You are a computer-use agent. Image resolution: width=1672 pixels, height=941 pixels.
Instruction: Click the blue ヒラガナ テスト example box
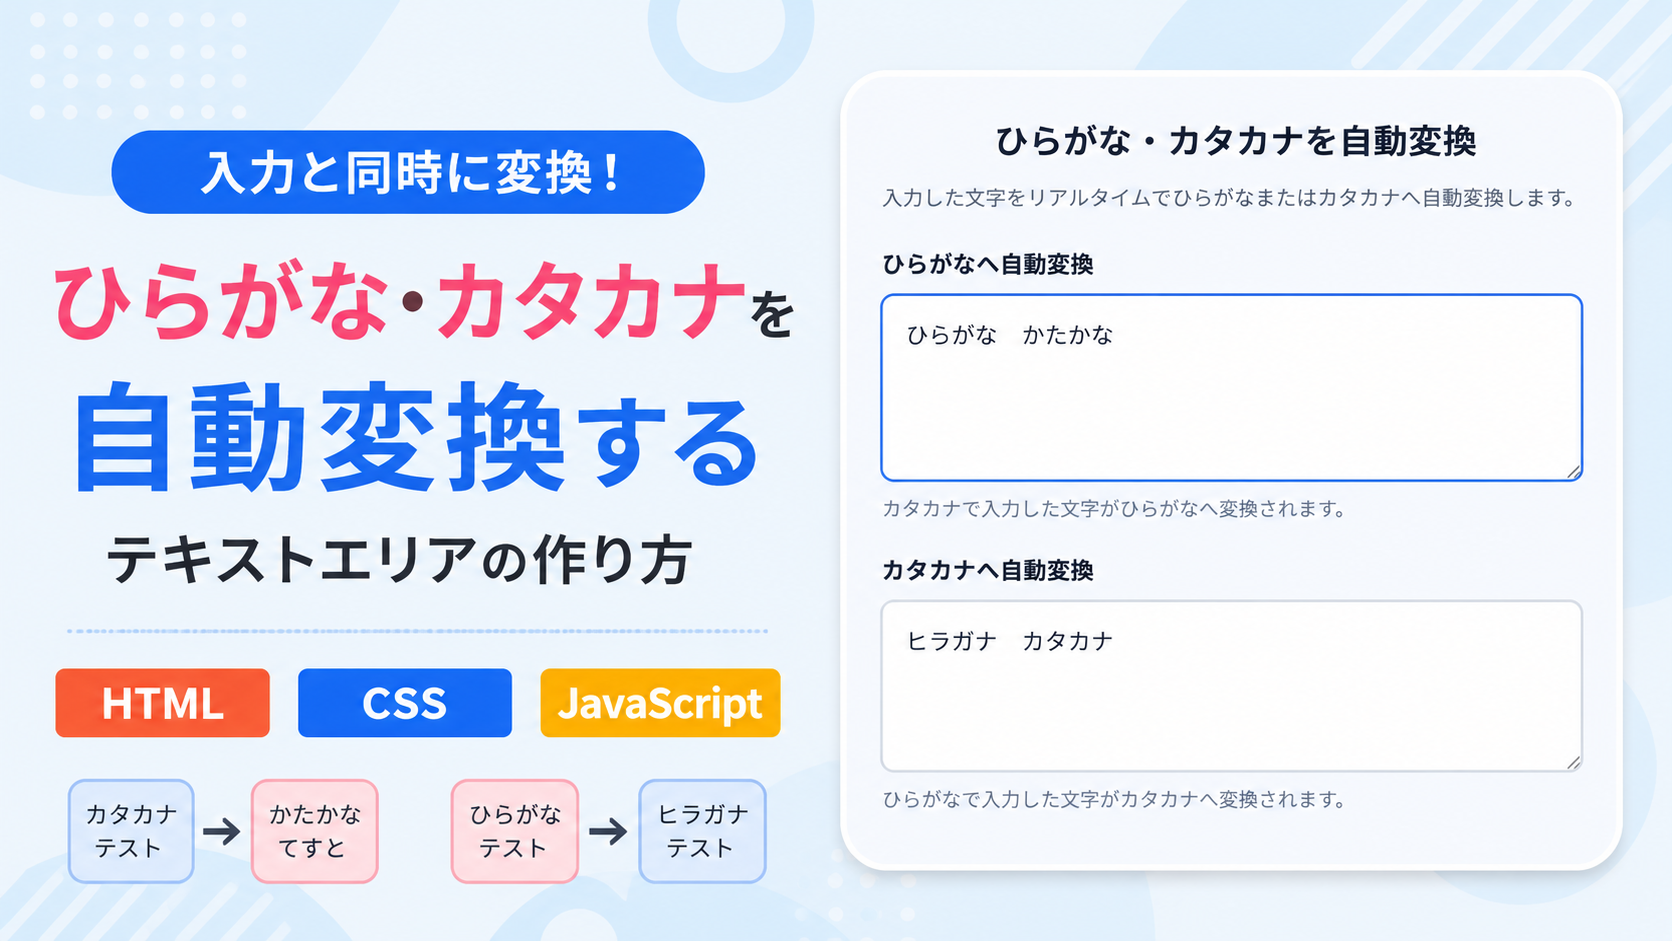pyautogui.click(x=702, y=831)
